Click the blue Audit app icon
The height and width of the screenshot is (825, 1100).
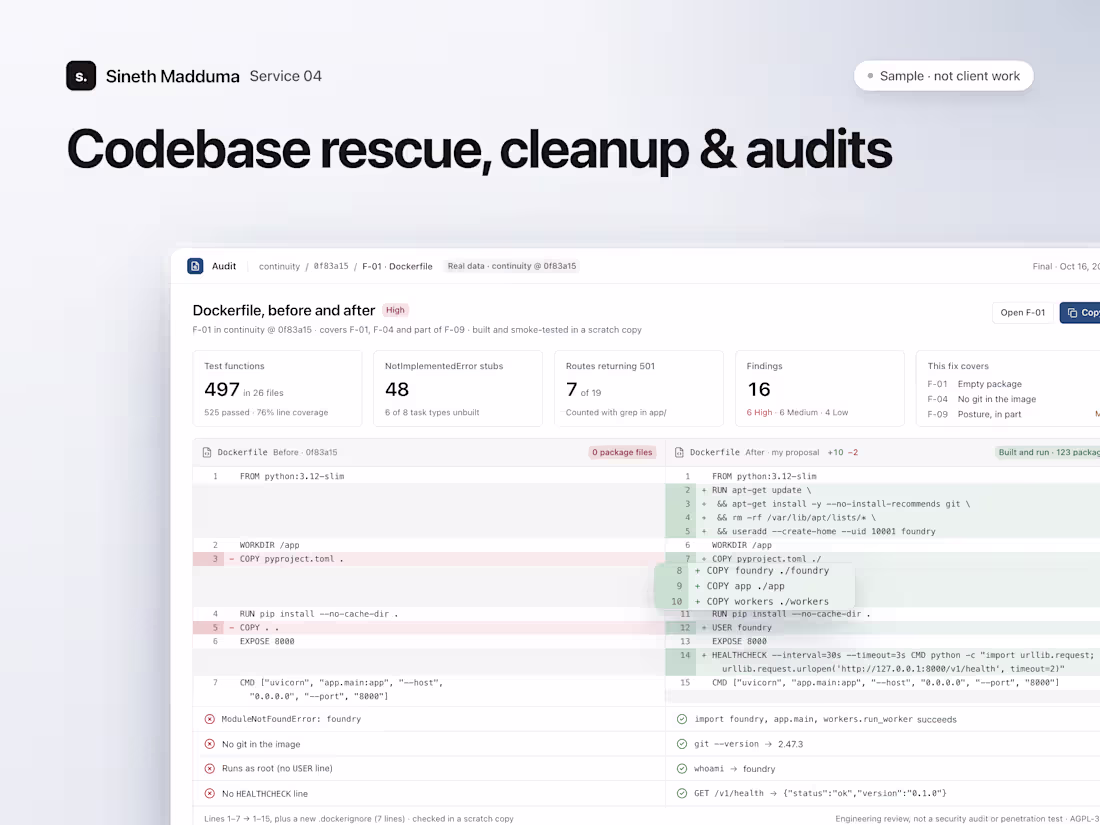click(x=195, y=266)
